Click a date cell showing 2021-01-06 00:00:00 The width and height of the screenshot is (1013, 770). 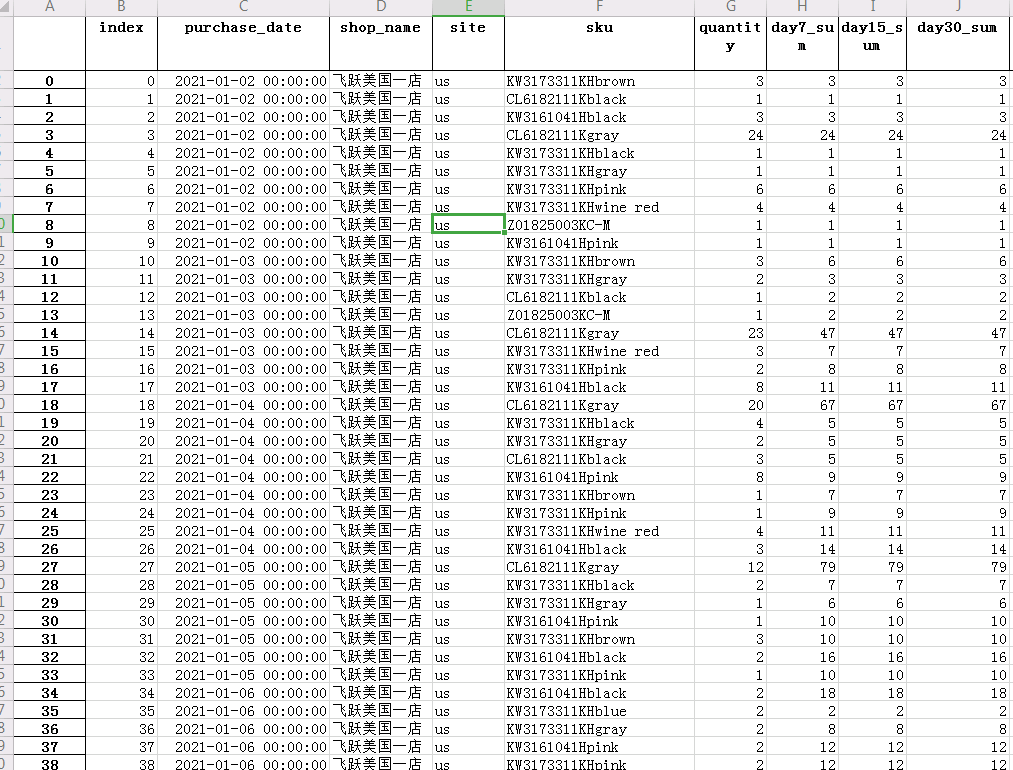(242, 693)
